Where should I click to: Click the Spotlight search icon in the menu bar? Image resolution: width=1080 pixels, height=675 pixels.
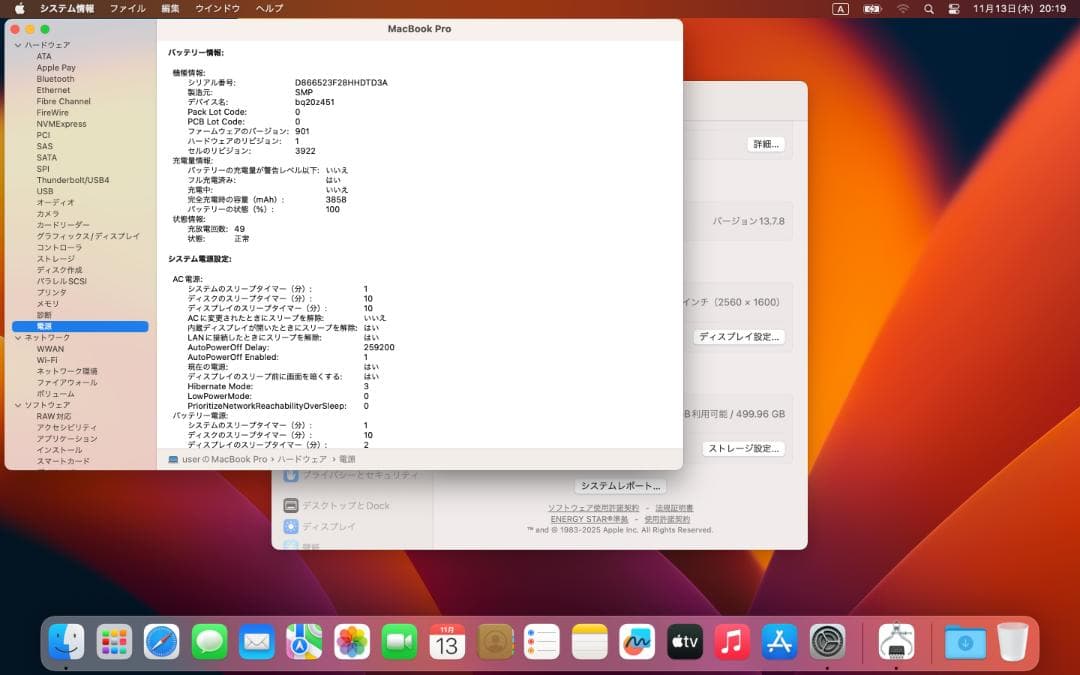pyautogui.click(x=927, y=8)
